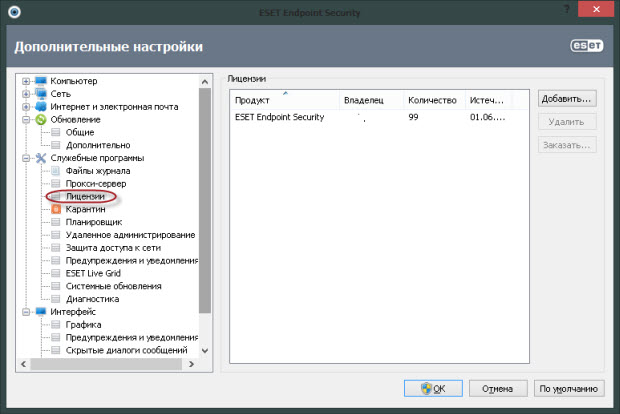Screen dimensions: 620x414
Task: Click the tree horizontal scrollbar thumb
Action: point(106,364)
